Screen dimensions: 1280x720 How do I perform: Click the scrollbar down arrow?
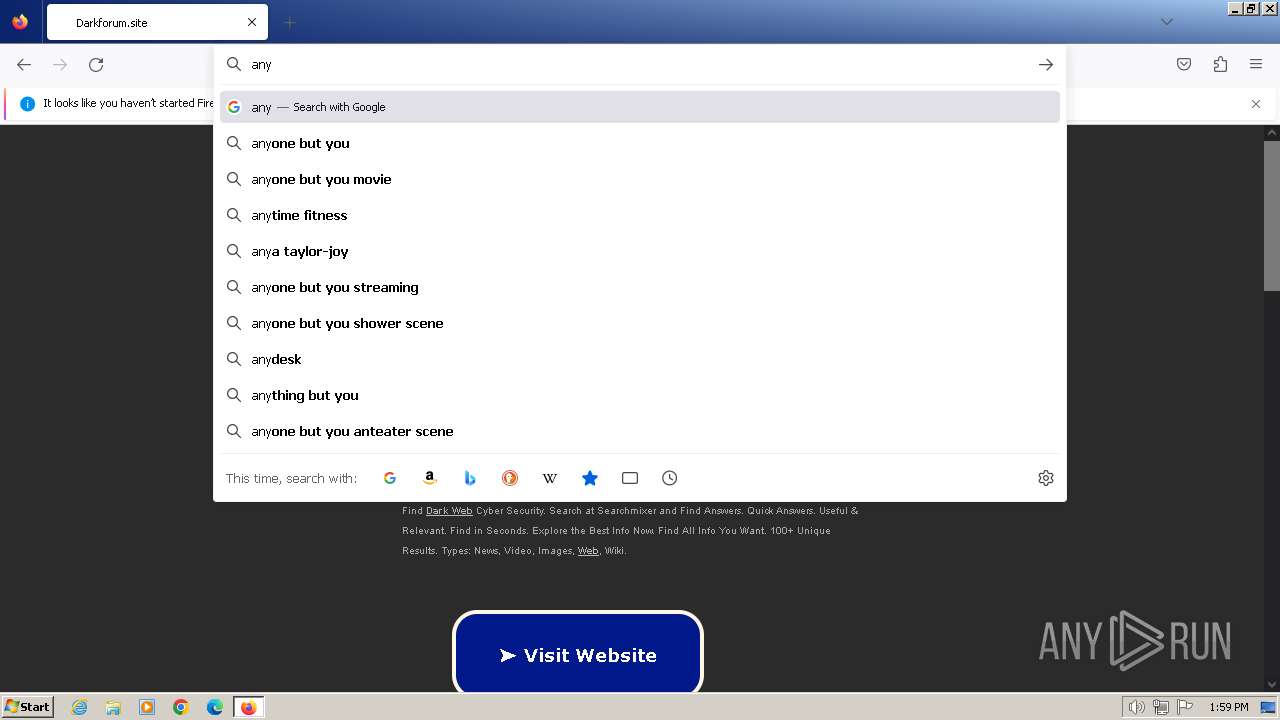coord(1272,685)
